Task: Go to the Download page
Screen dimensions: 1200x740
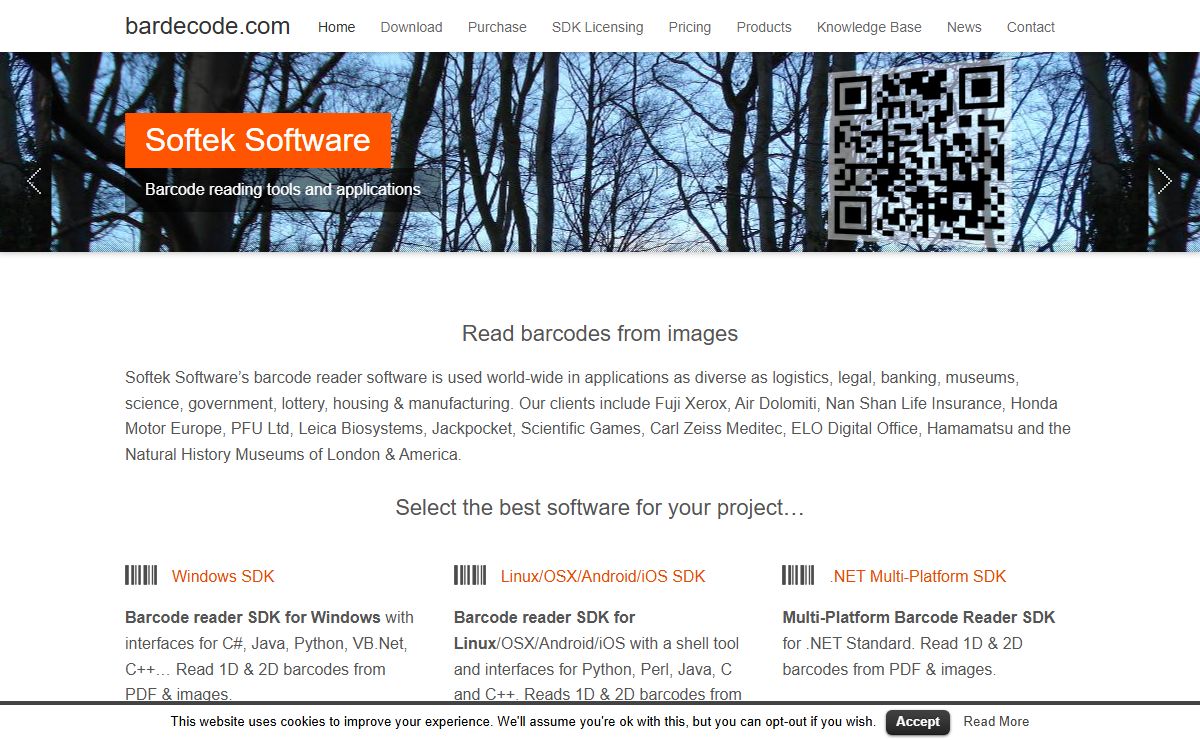Action: 411,27
